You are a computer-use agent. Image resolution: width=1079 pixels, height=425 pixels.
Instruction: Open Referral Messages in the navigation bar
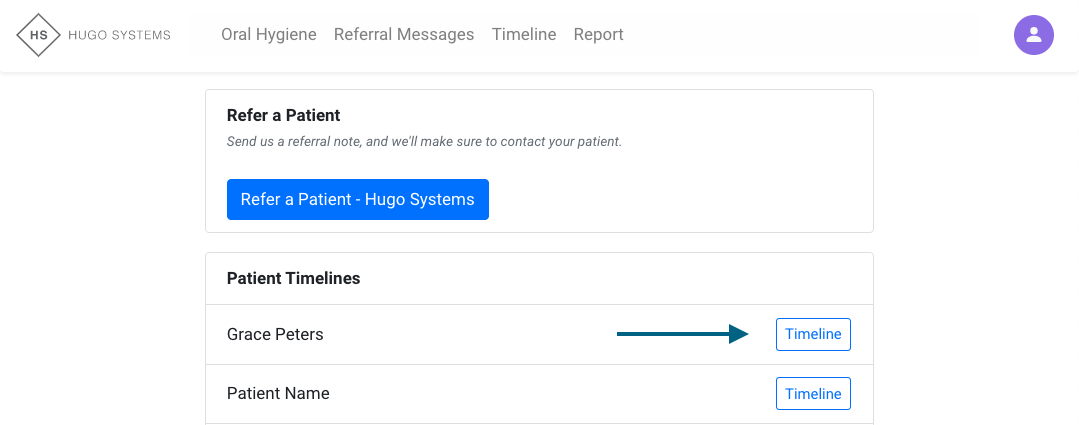click(404, 35)
